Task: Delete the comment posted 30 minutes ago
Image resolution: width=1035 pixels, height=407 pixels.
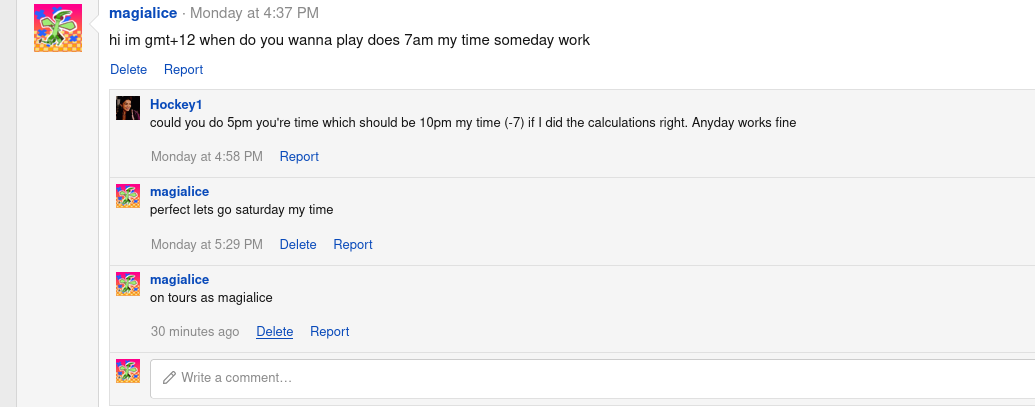Action: click(x=275, y=331)
